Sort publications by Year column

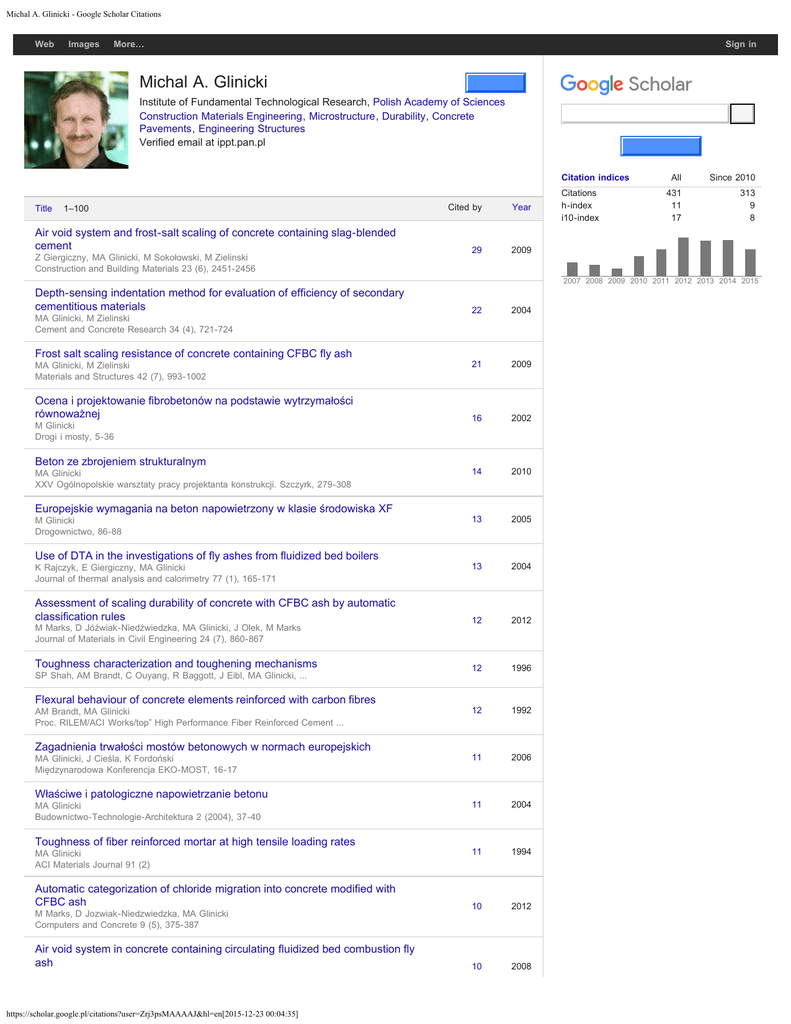(x=521, y=208)
